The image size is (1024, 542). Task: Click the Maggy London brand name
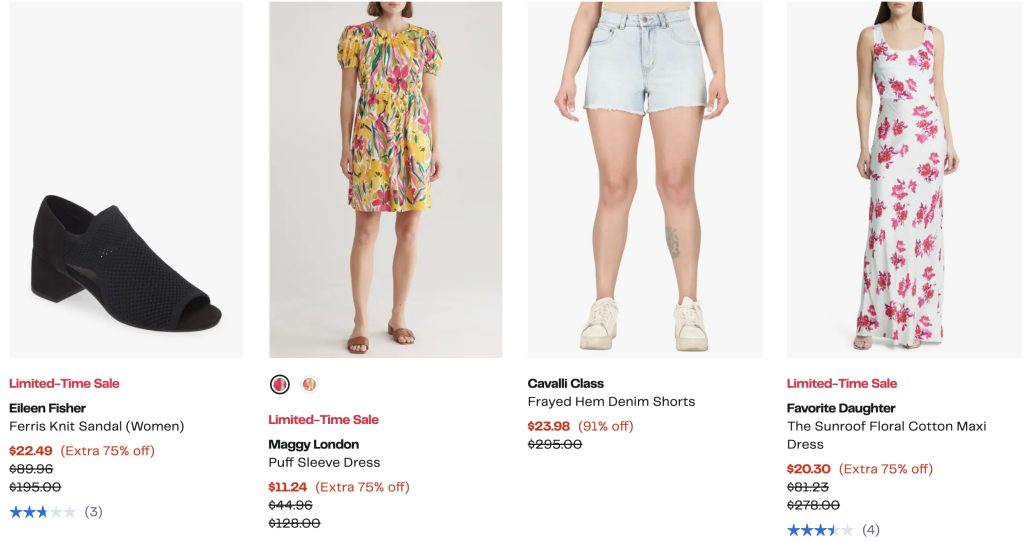click(x=313, y=444)
